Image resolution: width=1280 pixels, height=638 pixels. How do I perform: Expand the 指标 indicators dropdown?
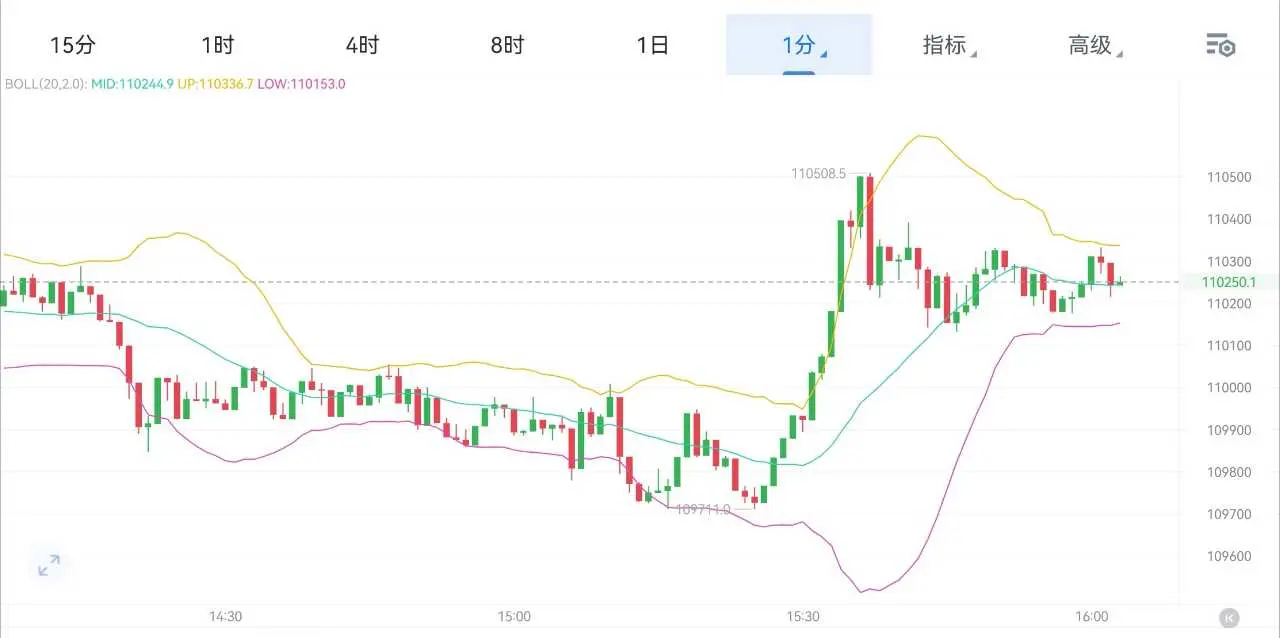949,45
